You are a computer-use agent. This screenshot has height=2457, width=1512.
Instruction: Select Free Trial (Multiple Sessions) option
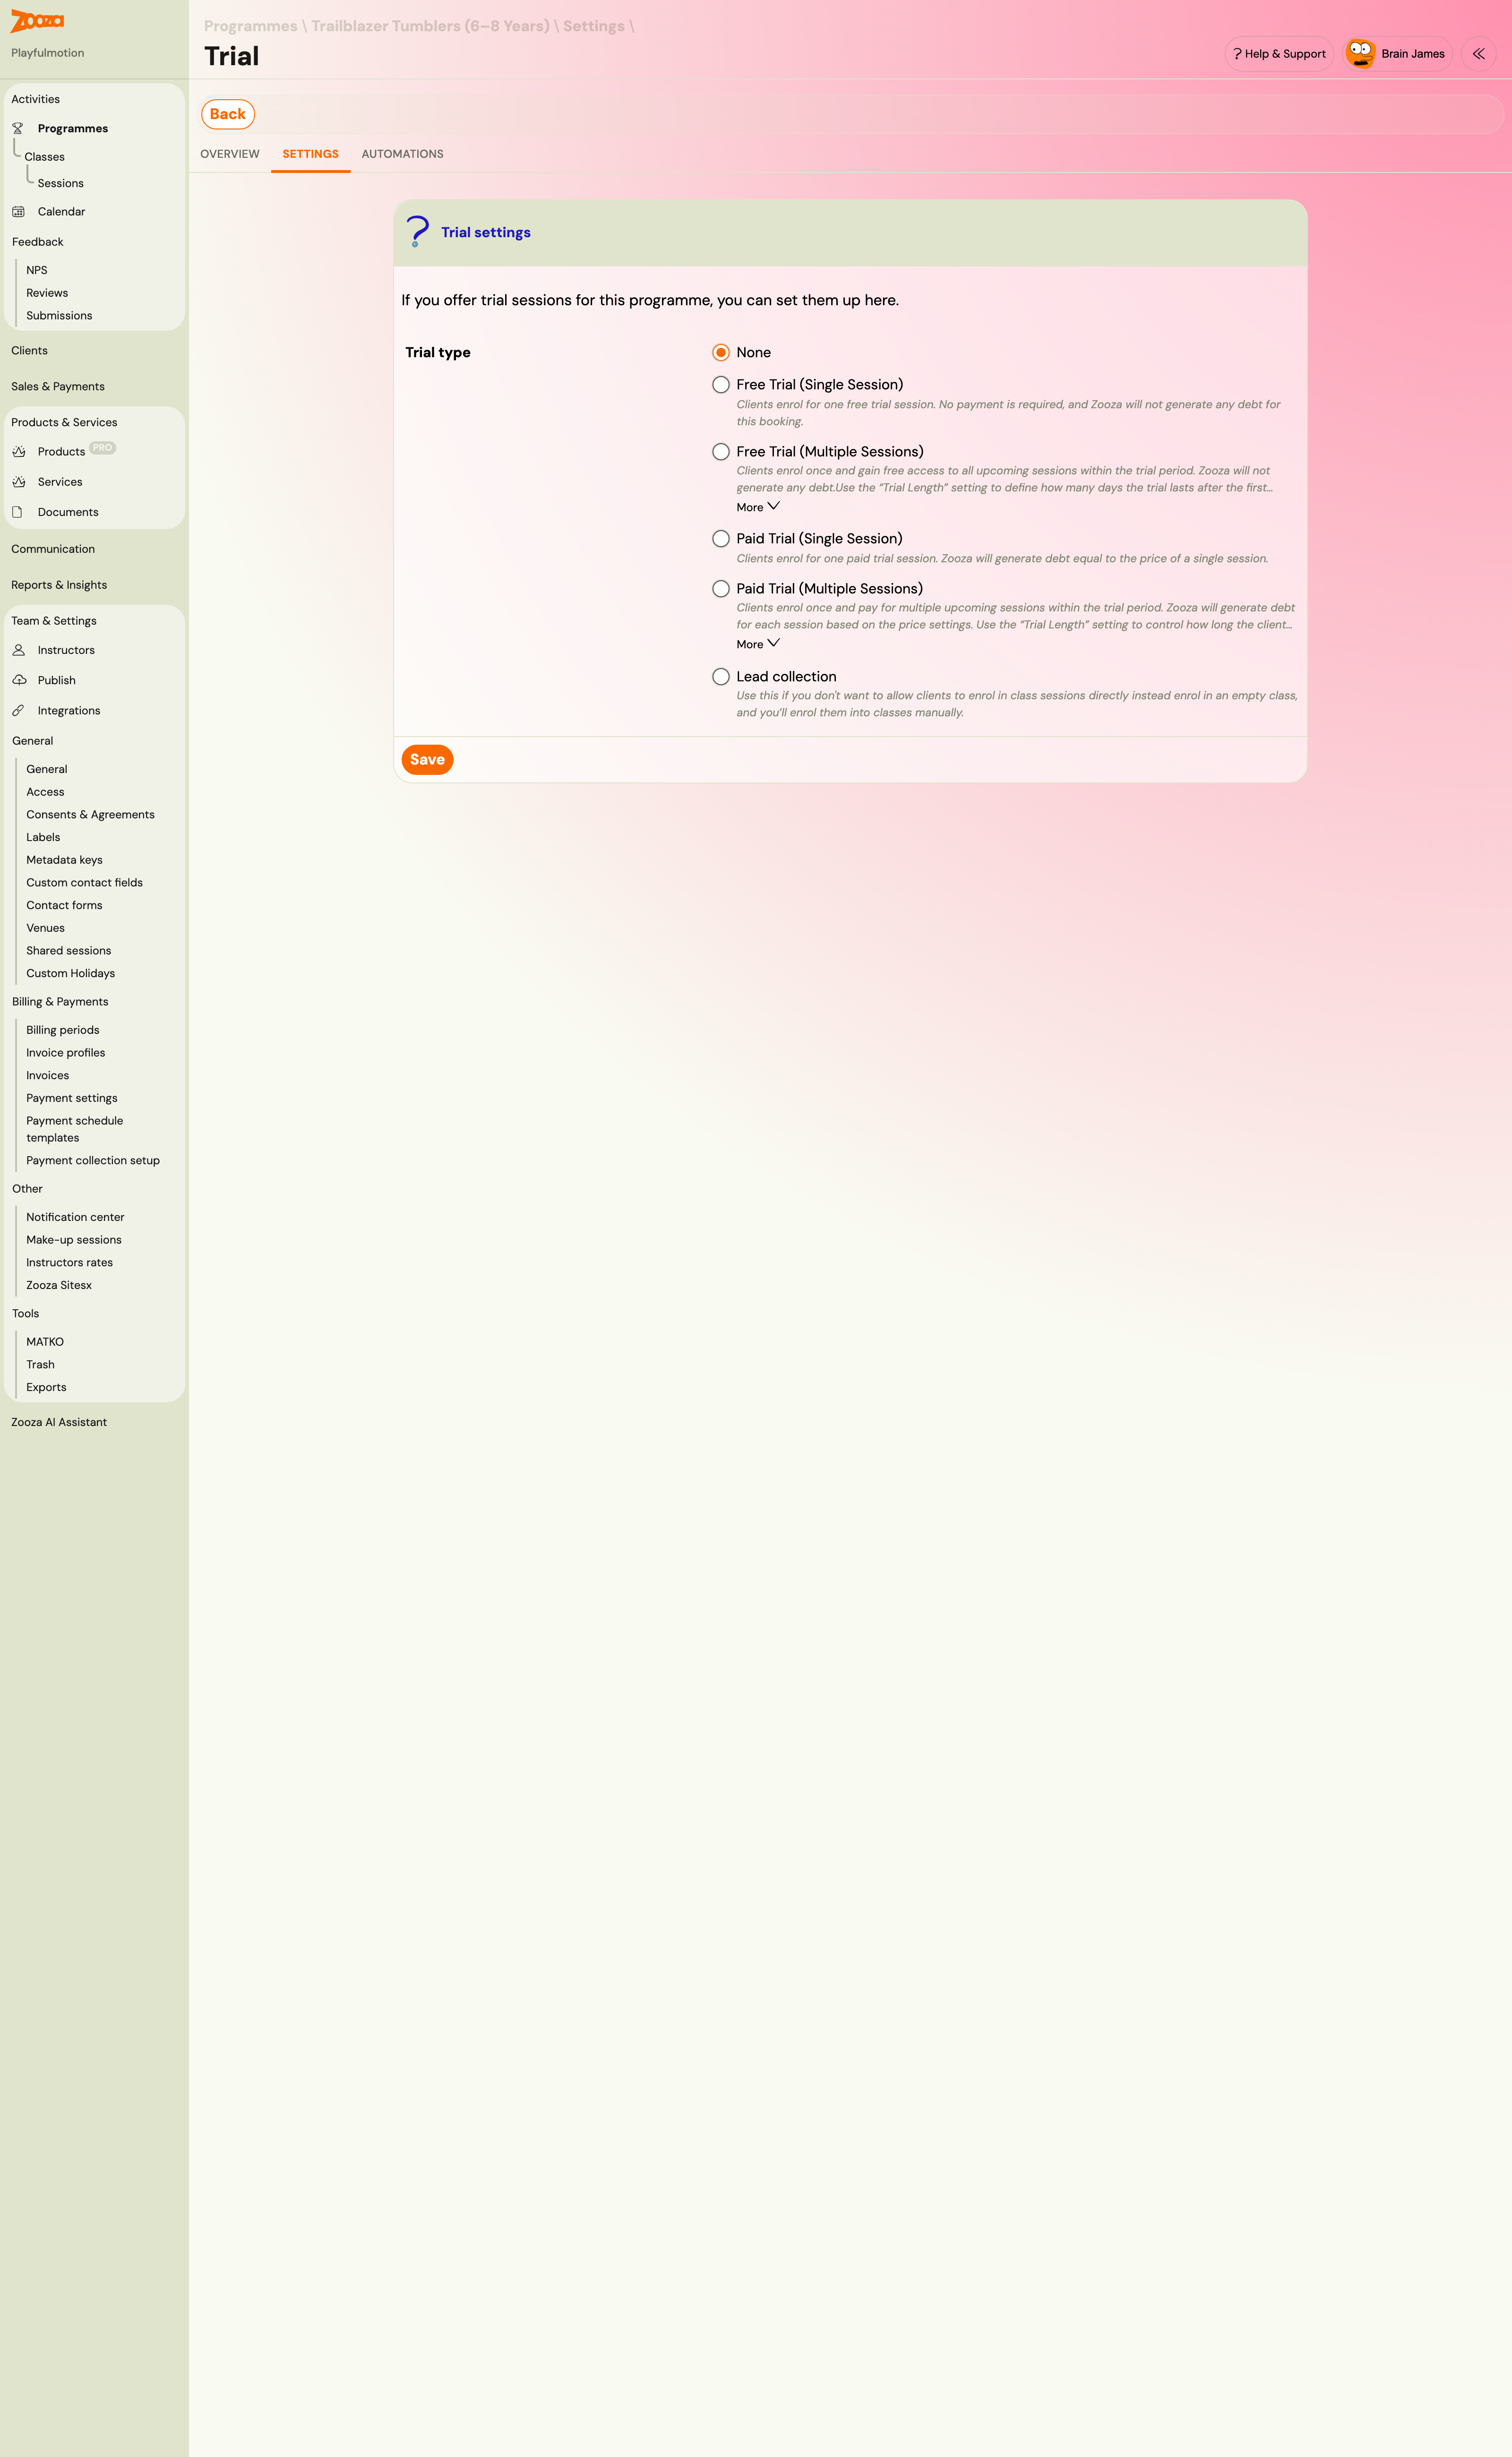coord(720,452)
